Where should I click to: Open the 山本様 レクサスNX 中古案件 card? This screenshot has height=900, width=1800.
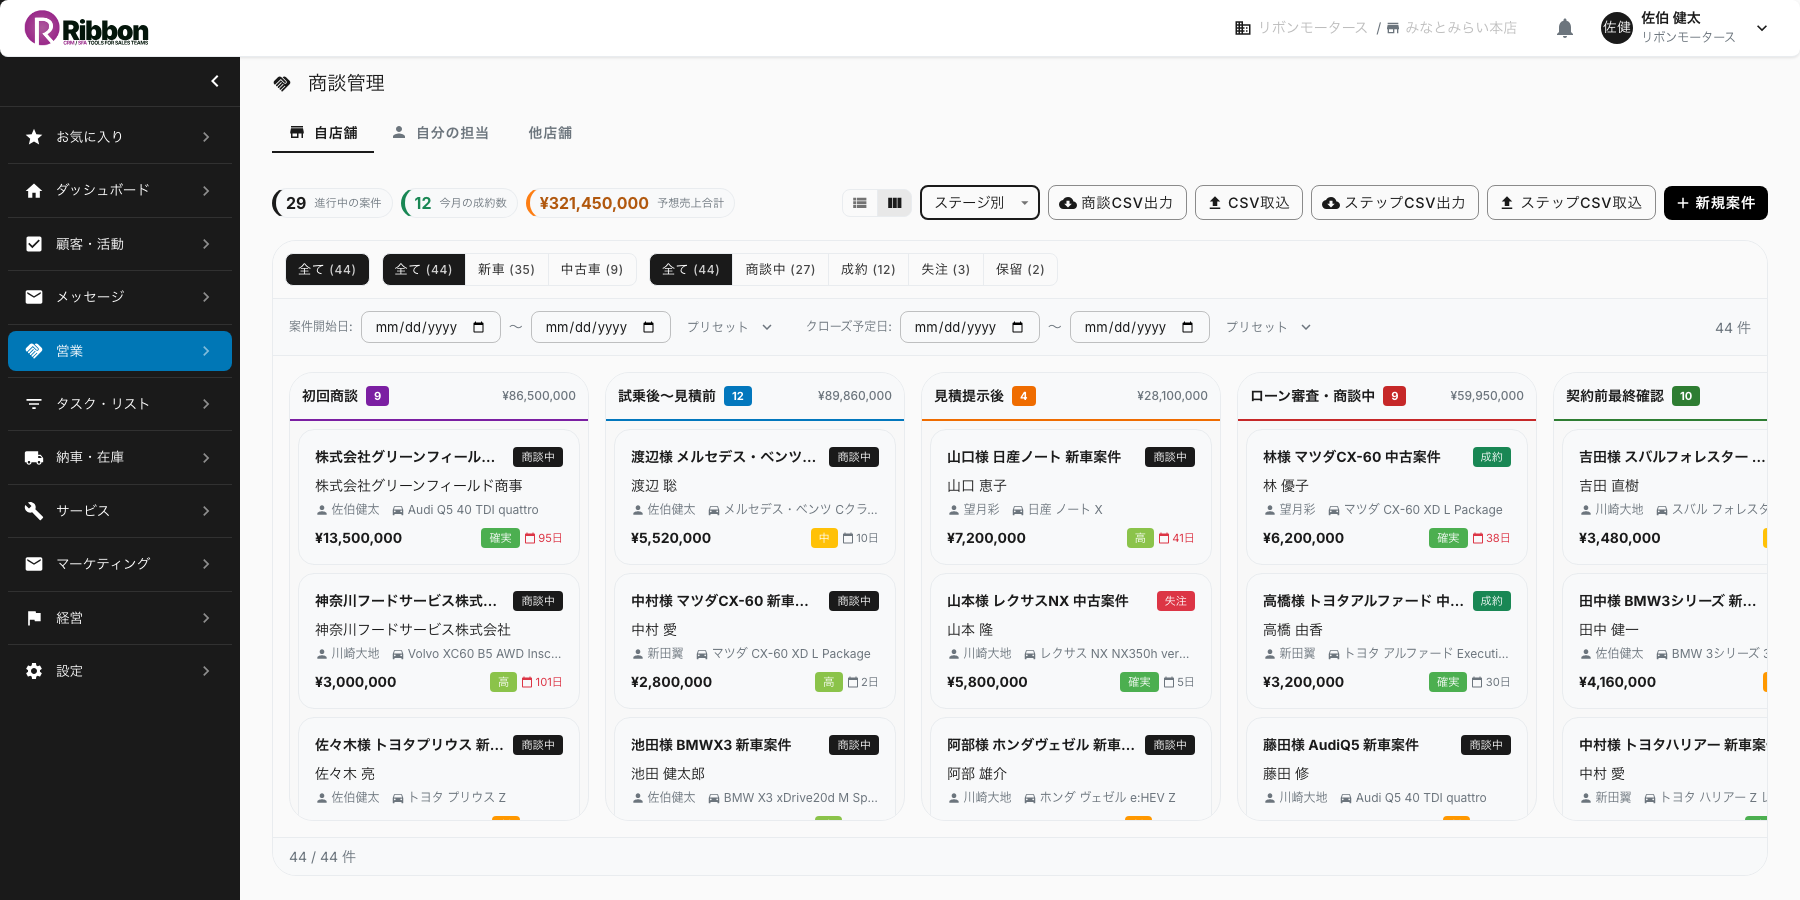pyautogui.click(x=1071, y=641)
